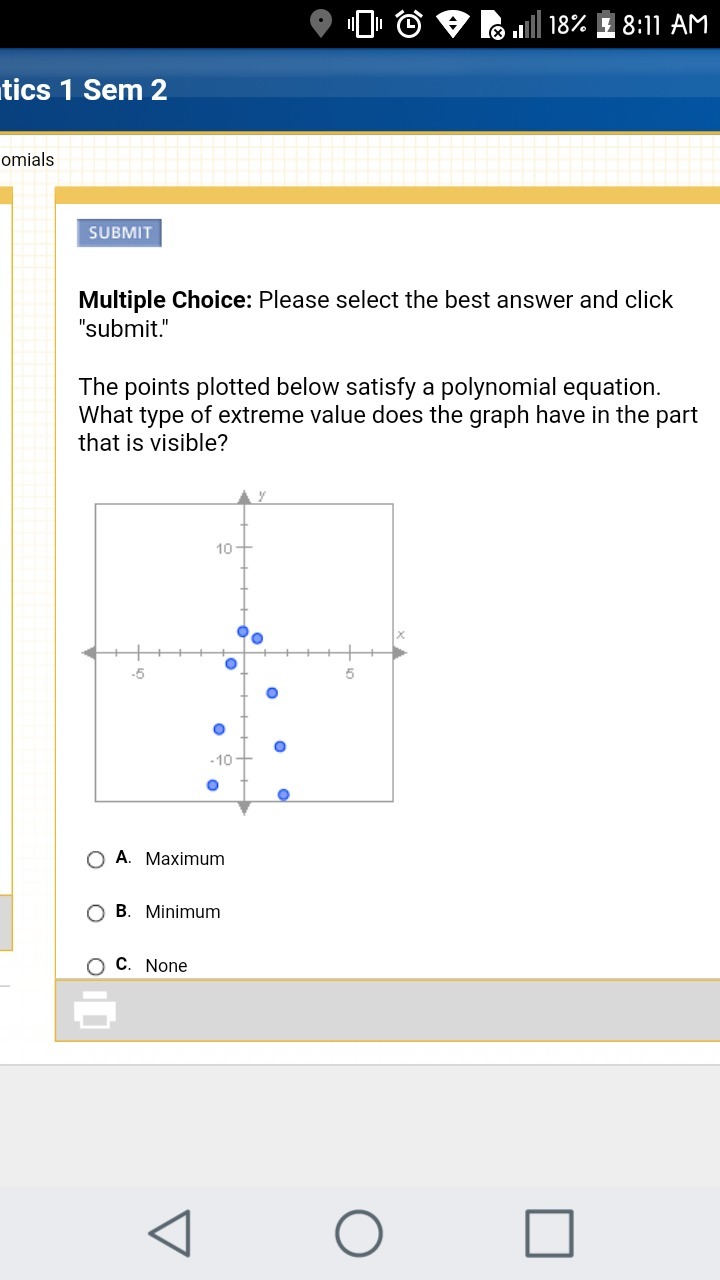Click the Minimum answer label
The image size is (720, 1280).
183,912
